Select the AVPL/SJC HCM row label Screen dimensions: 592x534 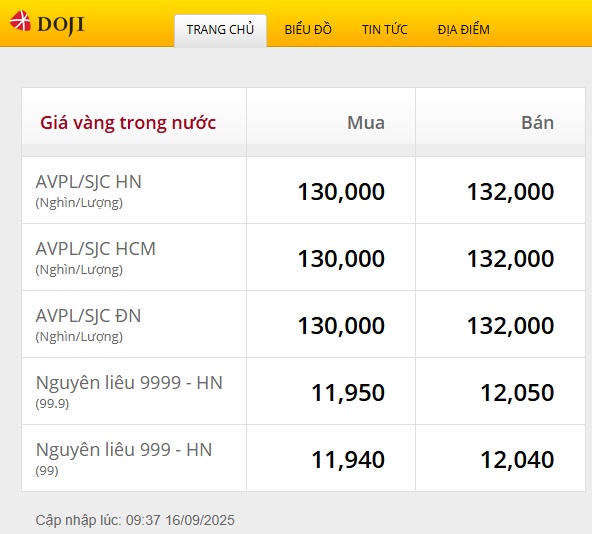tap(96, 249)
